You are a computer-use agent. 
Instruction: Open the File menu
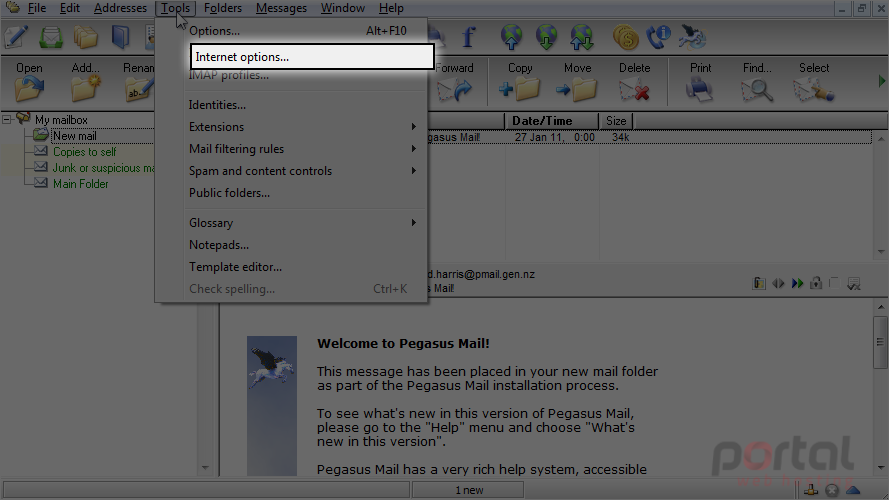point(37,8)
